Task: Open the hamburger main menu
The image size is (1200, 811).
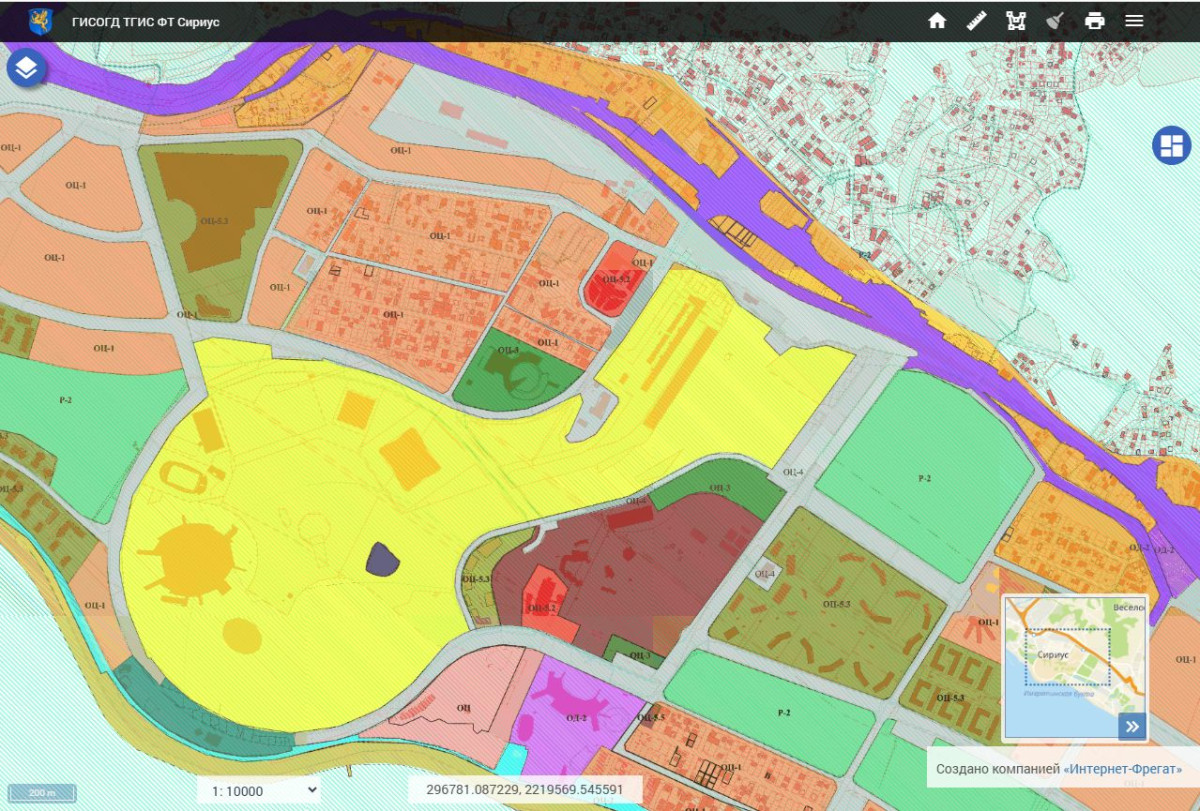Action: coord(1134,21)
